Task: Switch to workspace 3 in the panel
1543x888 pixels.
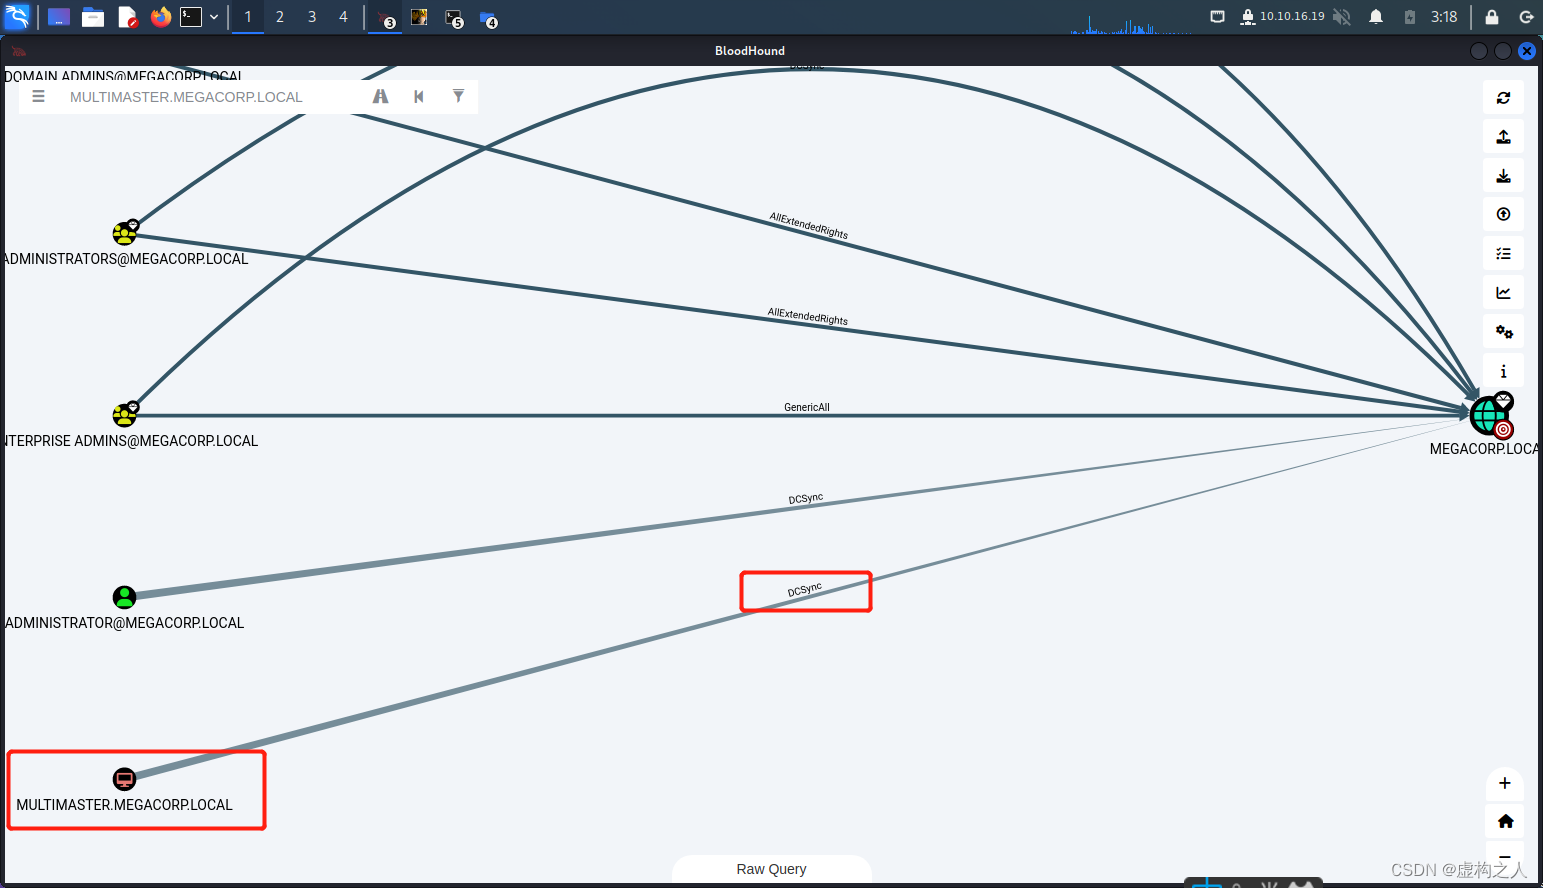Action: click(312, 17)
